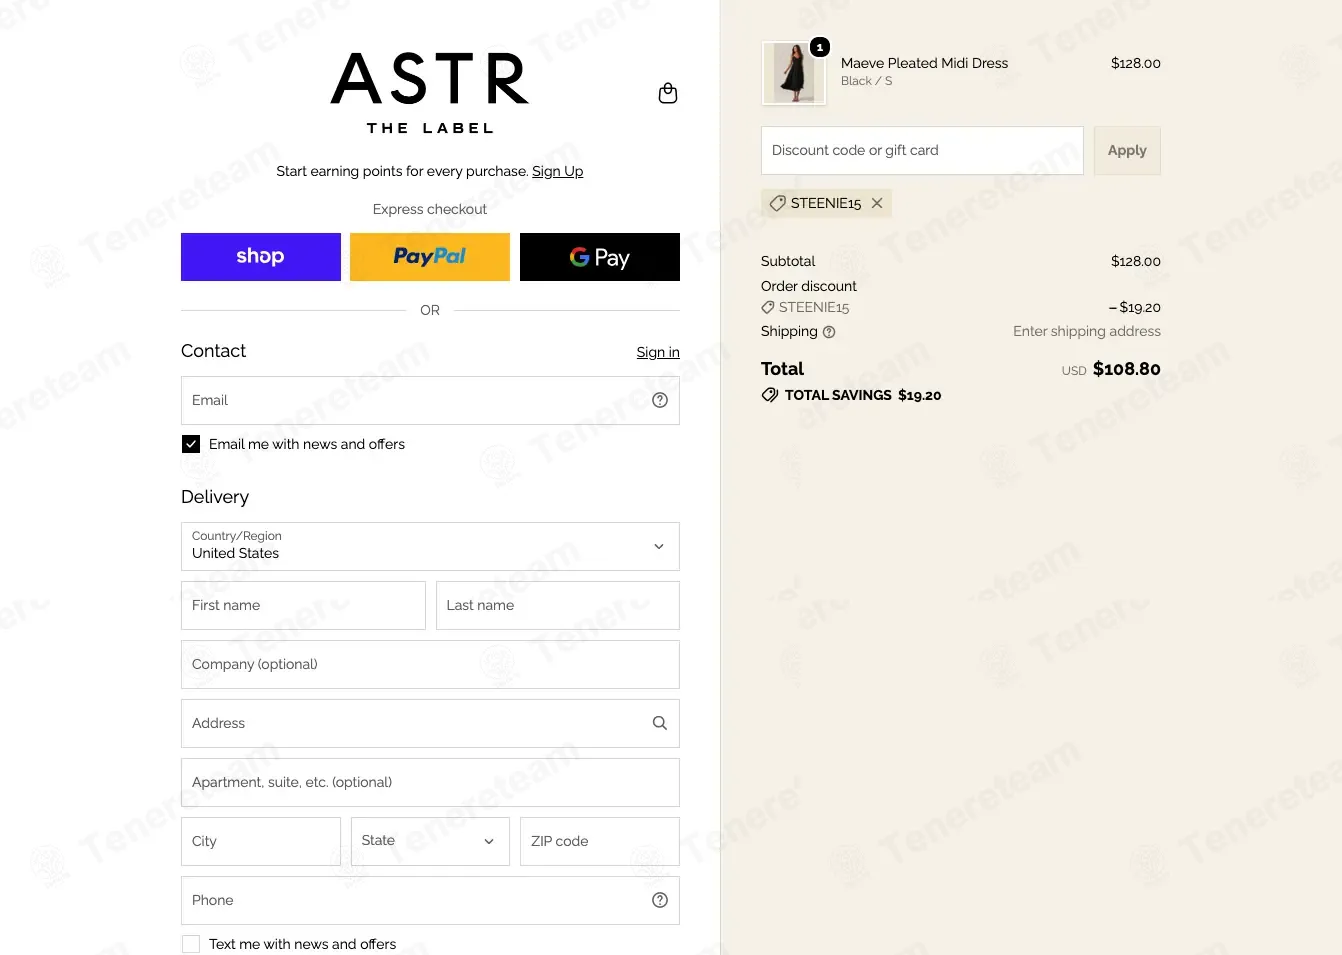The image size is (1342, 955).
Task: Click the TOTAL SAVINGS $19.20 text
Action: click(863, 395)
